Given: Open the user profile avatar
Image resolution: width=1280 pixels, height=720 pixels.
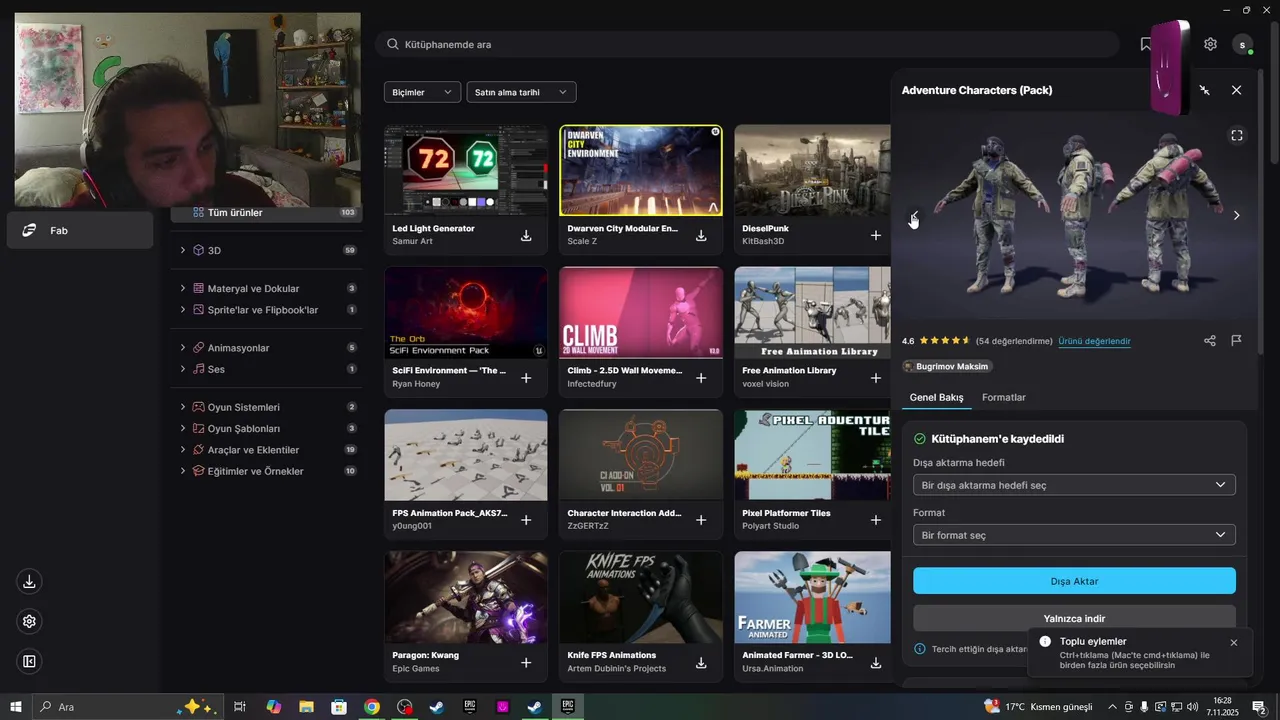Looking at the screenshot, I should (x=1243, y=44).
